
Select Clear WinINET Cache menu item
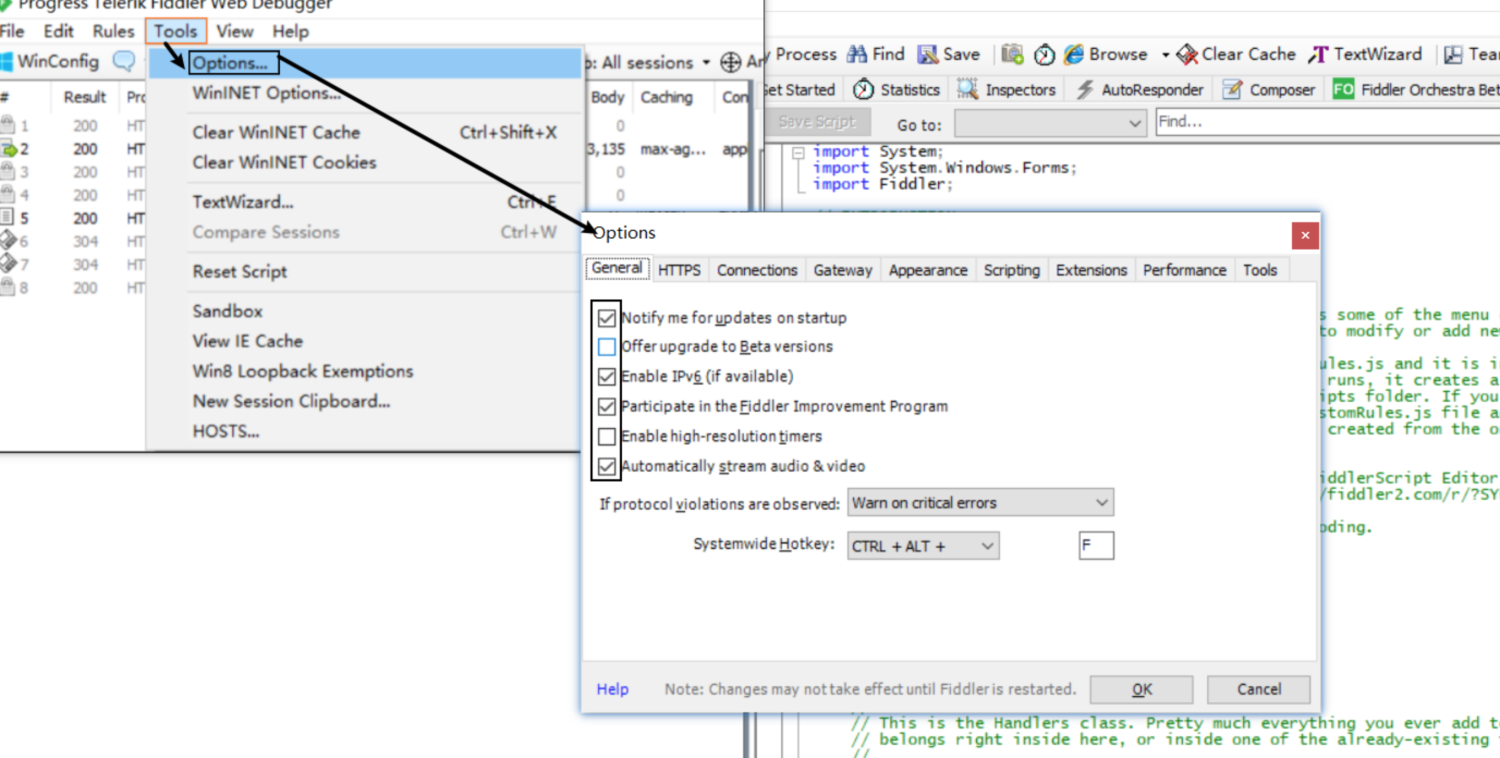pyautogui.click(x=276, y=132)
